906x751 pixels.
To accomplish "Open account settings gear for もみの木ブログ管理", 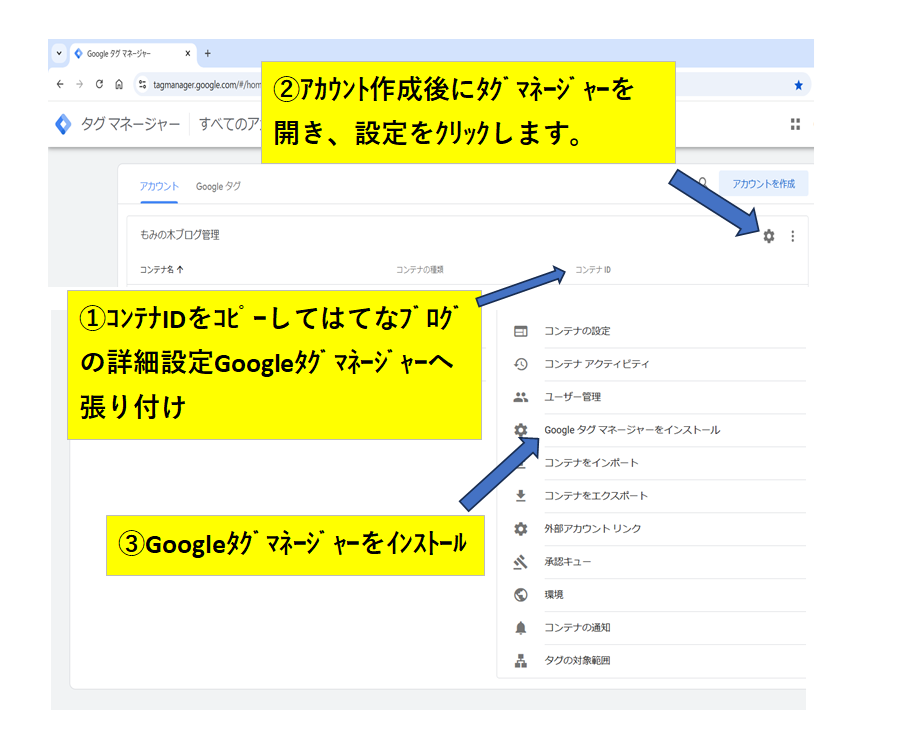I will point(768,236).
